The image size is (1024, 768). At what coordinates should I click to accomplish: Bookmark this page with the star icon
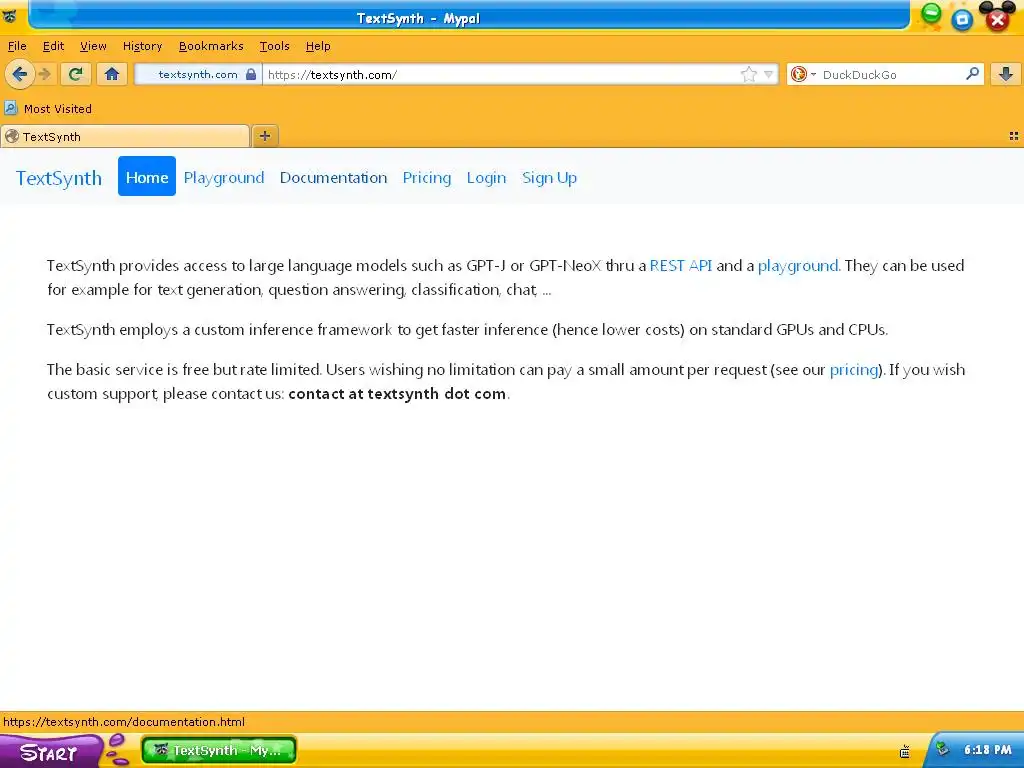[748, 74]
